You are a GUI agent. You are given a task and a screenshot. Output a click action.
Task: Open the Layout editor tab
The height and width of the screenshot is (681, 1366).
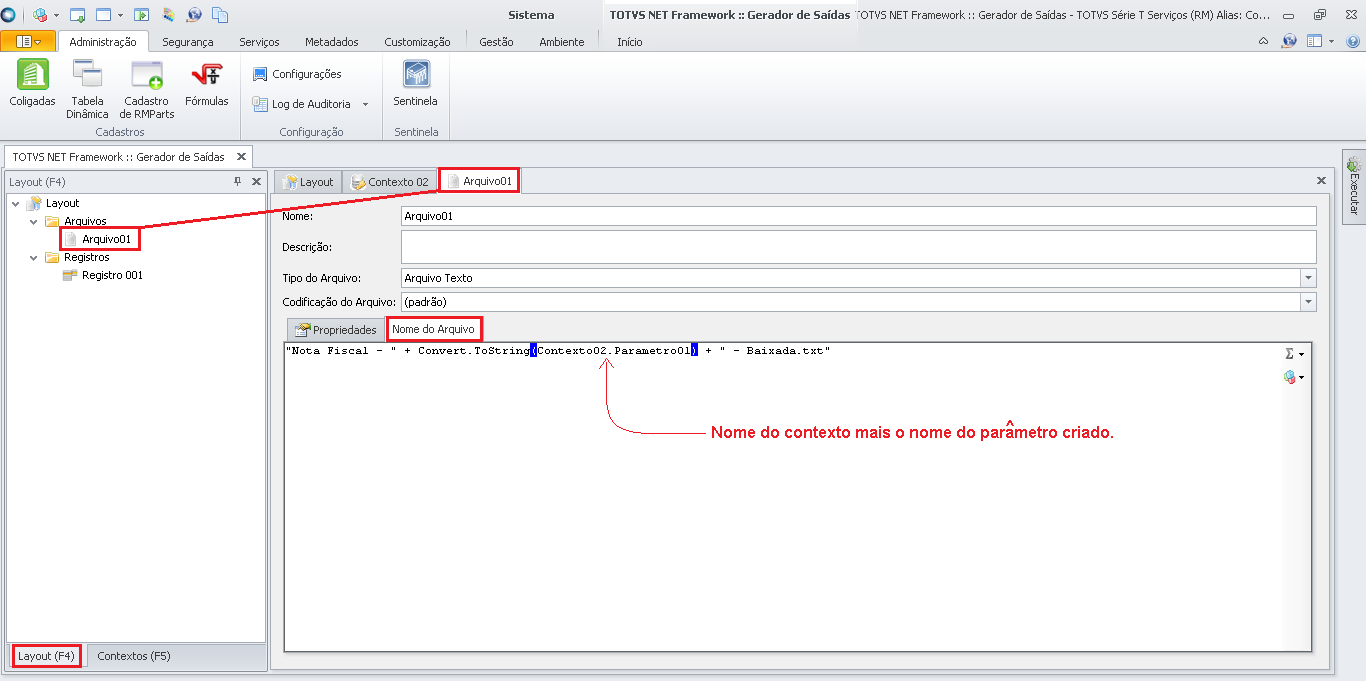308,182
